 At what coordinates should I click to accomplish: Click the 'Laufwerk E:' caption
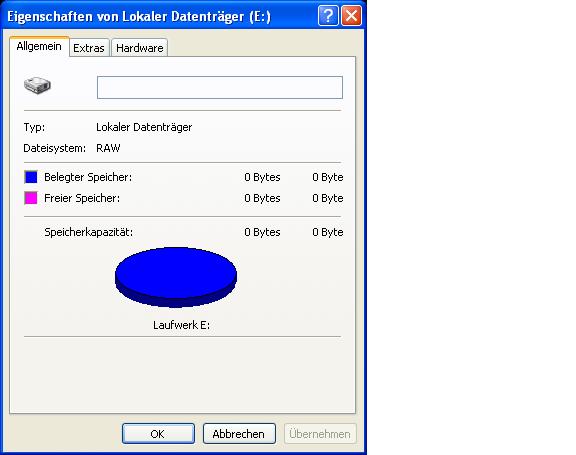pos(181,325)
